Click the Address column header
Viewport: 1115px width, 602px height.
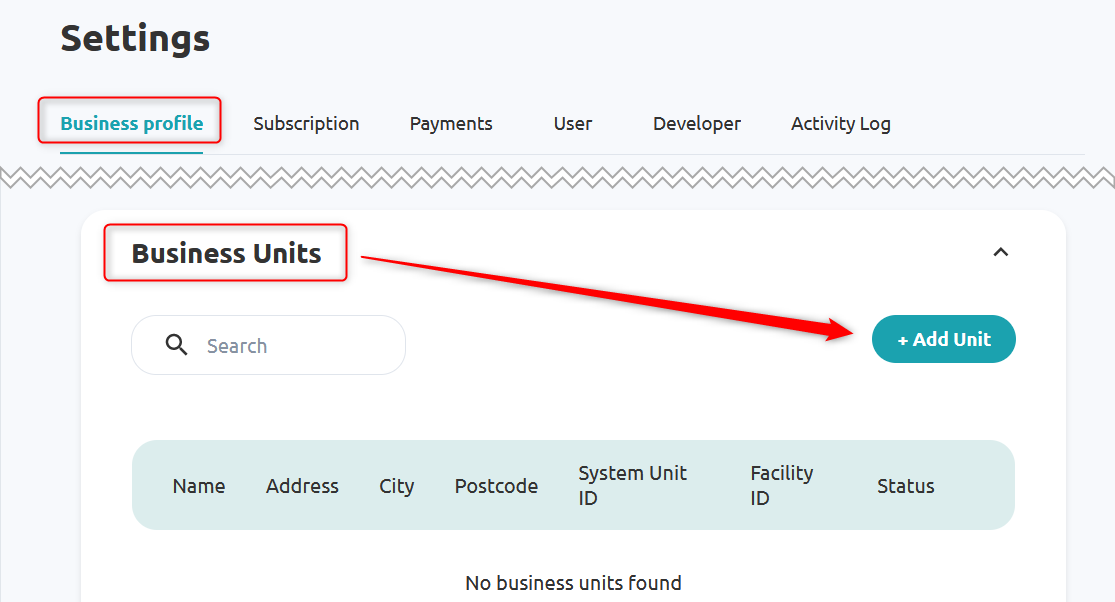coord(302,486)
